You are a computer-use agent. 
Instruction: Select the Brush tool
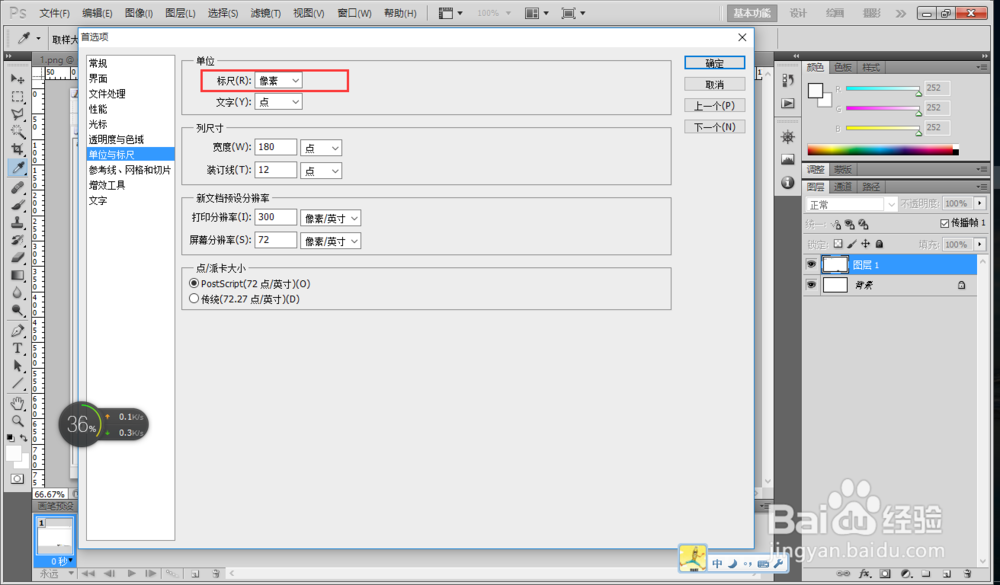pos(17,205)
